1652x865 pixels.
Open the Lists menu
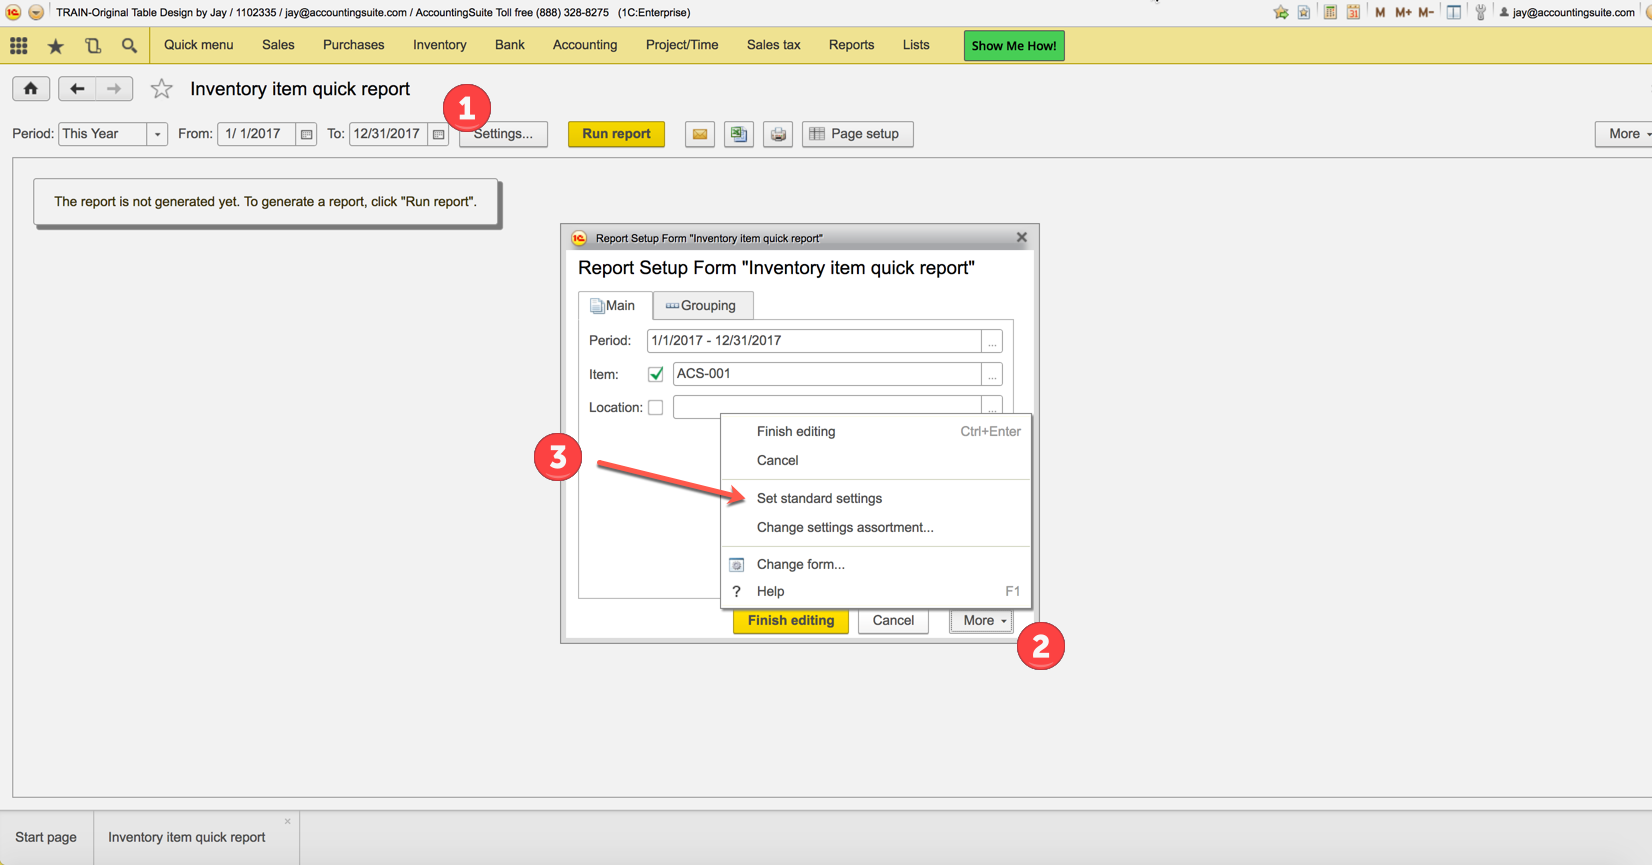(x=916, y=45)
